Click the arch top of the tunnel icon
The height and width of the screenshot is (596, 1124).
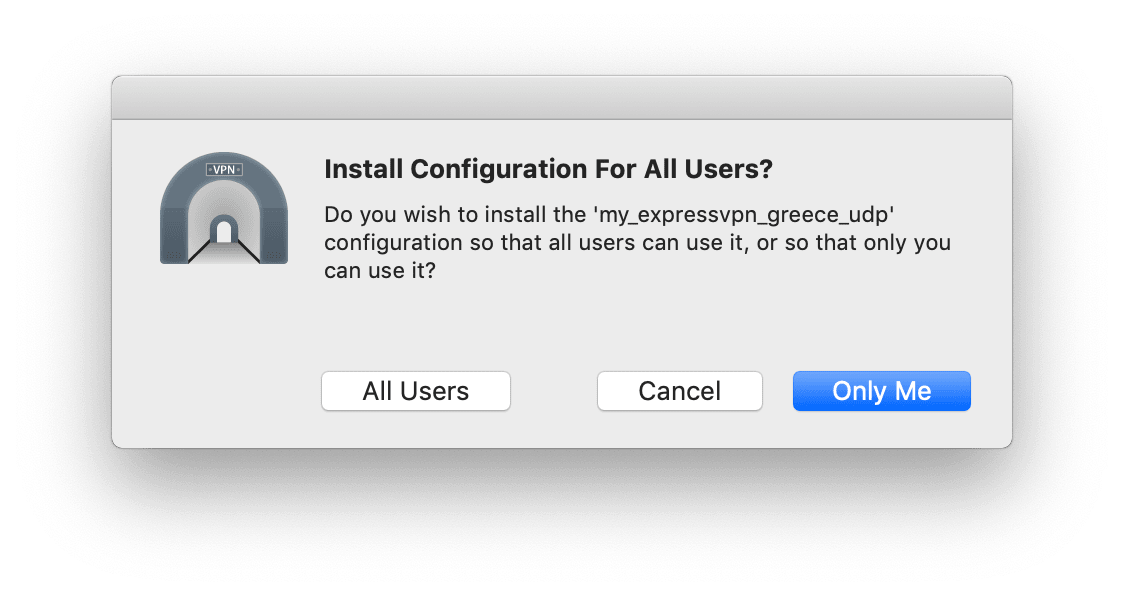coord(224,164)
